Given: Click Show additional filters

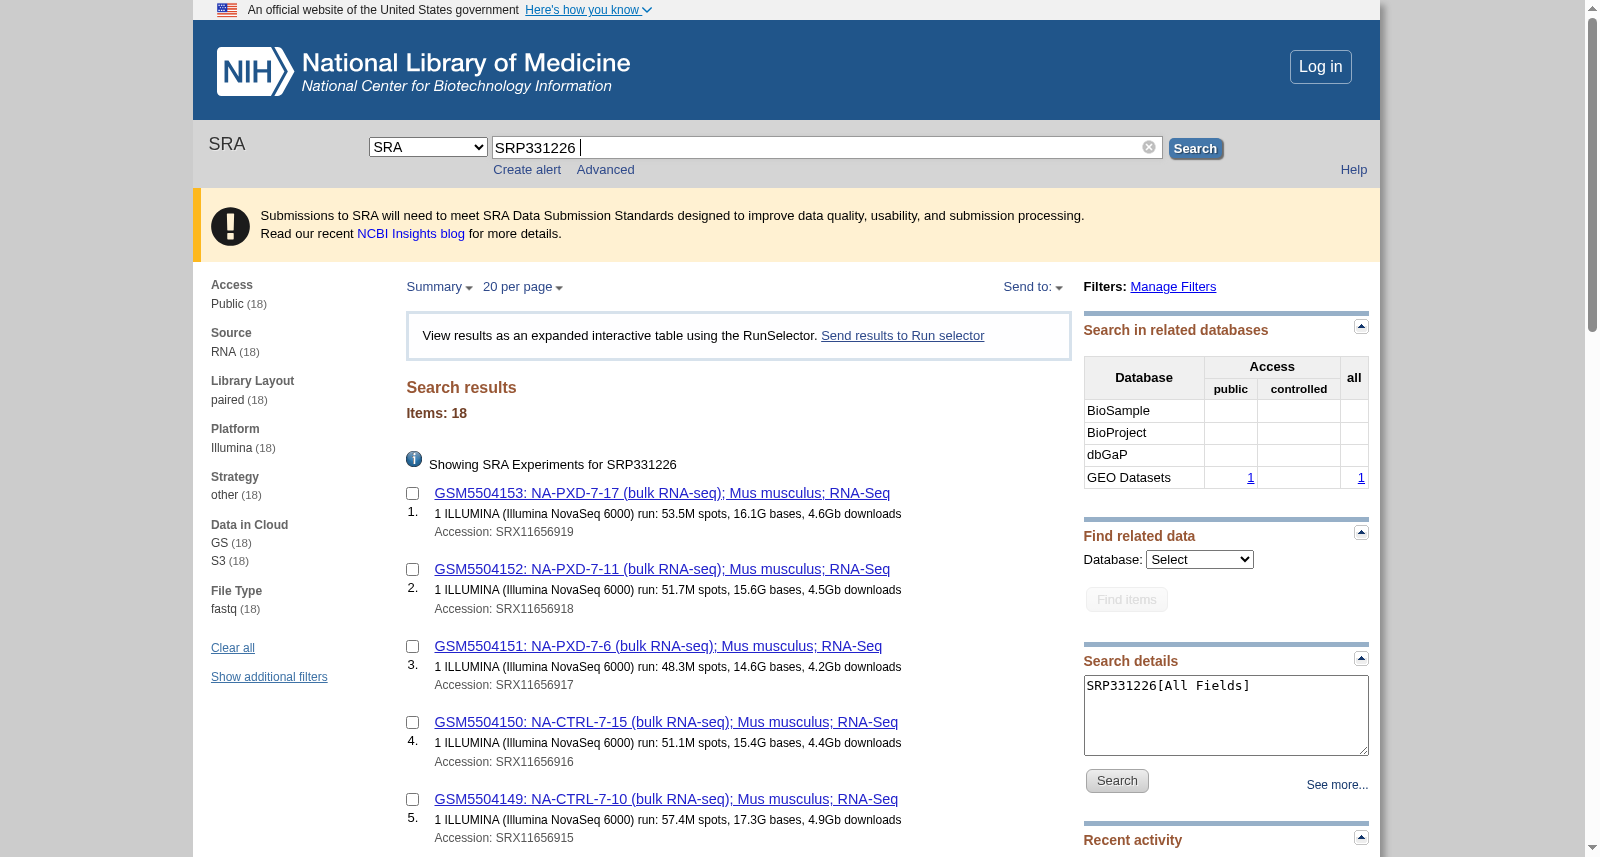Looking at the screenshot, I should (x=269, y=677).
